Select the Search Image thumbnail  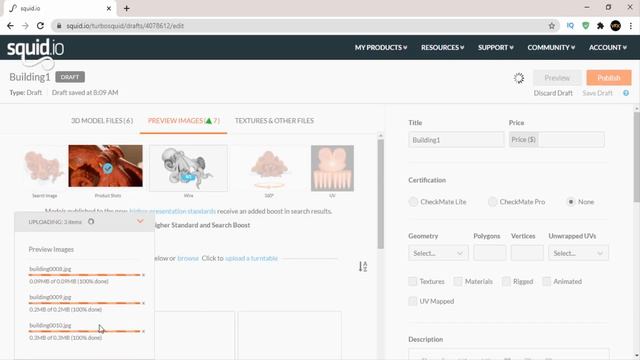point(44,167)
